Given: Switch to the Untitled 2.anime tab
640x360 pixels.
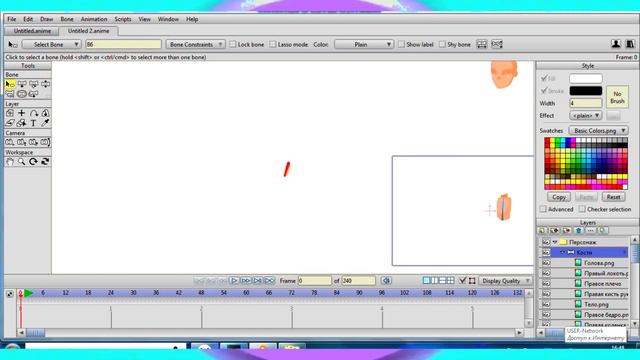Looking at the screenshot, I should tap(89, 31).
